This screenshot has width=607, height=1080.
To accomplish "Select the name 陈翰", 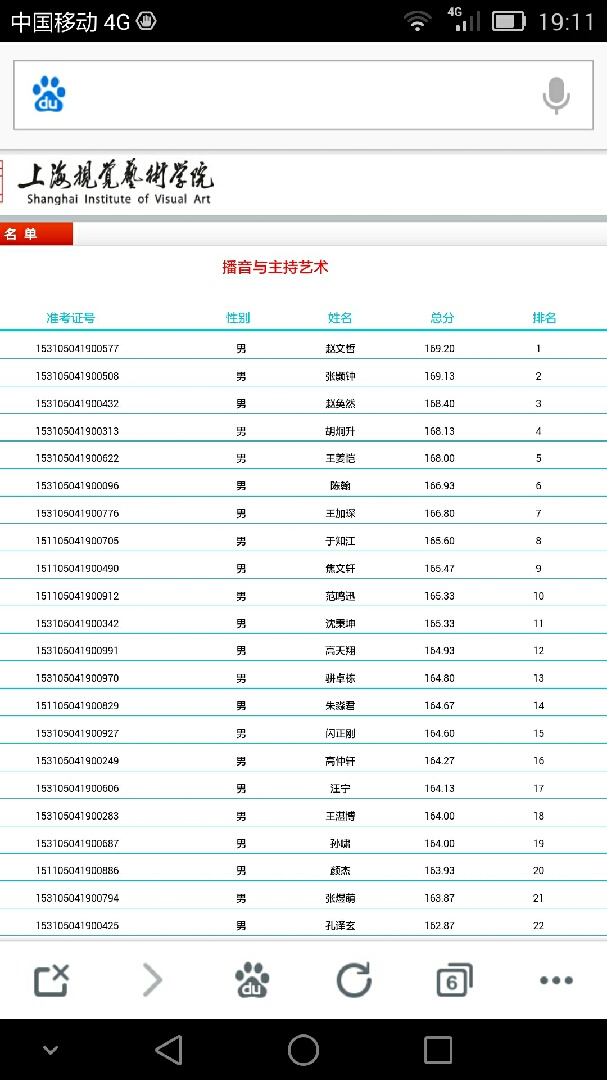I will pyautogui.click(x=340, y=486).
